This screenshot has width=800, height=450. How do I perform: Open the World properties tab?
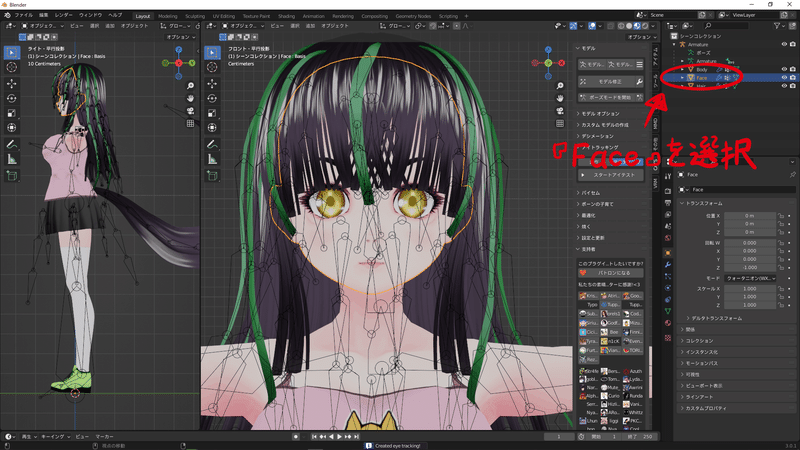(x=668, y=238)
